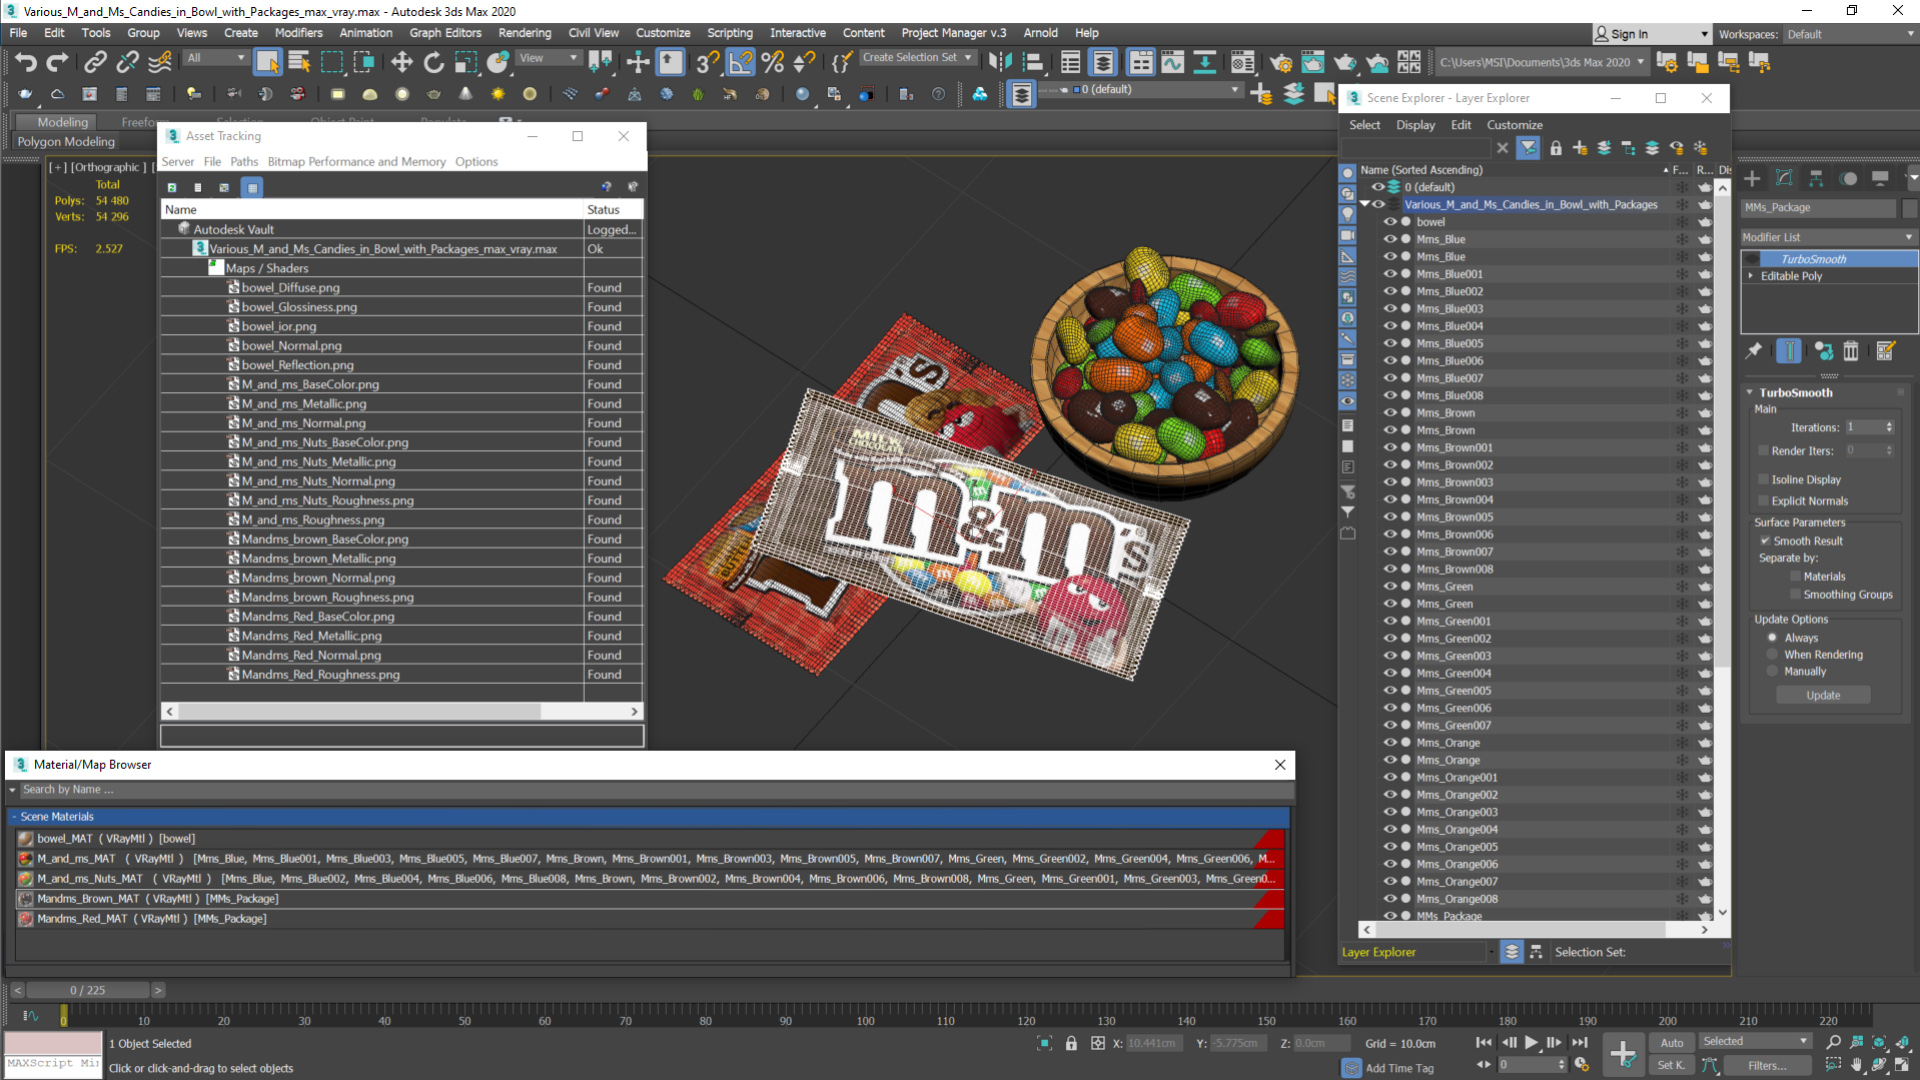Select the Always update radio option
The image size is (1920, 1080).
1772,637
